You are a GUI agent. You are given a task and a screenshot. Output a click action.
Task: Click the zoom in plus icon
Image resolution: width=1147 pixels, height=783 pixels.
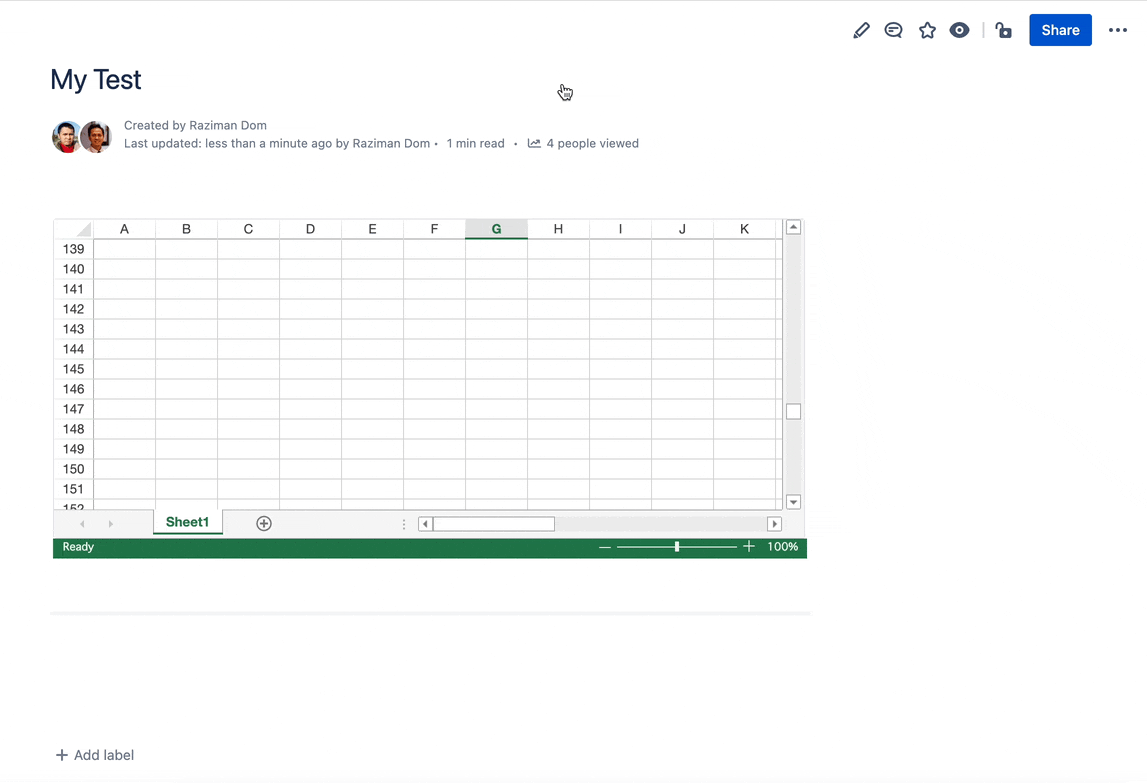pyautogui.click(x=749, y=547)
